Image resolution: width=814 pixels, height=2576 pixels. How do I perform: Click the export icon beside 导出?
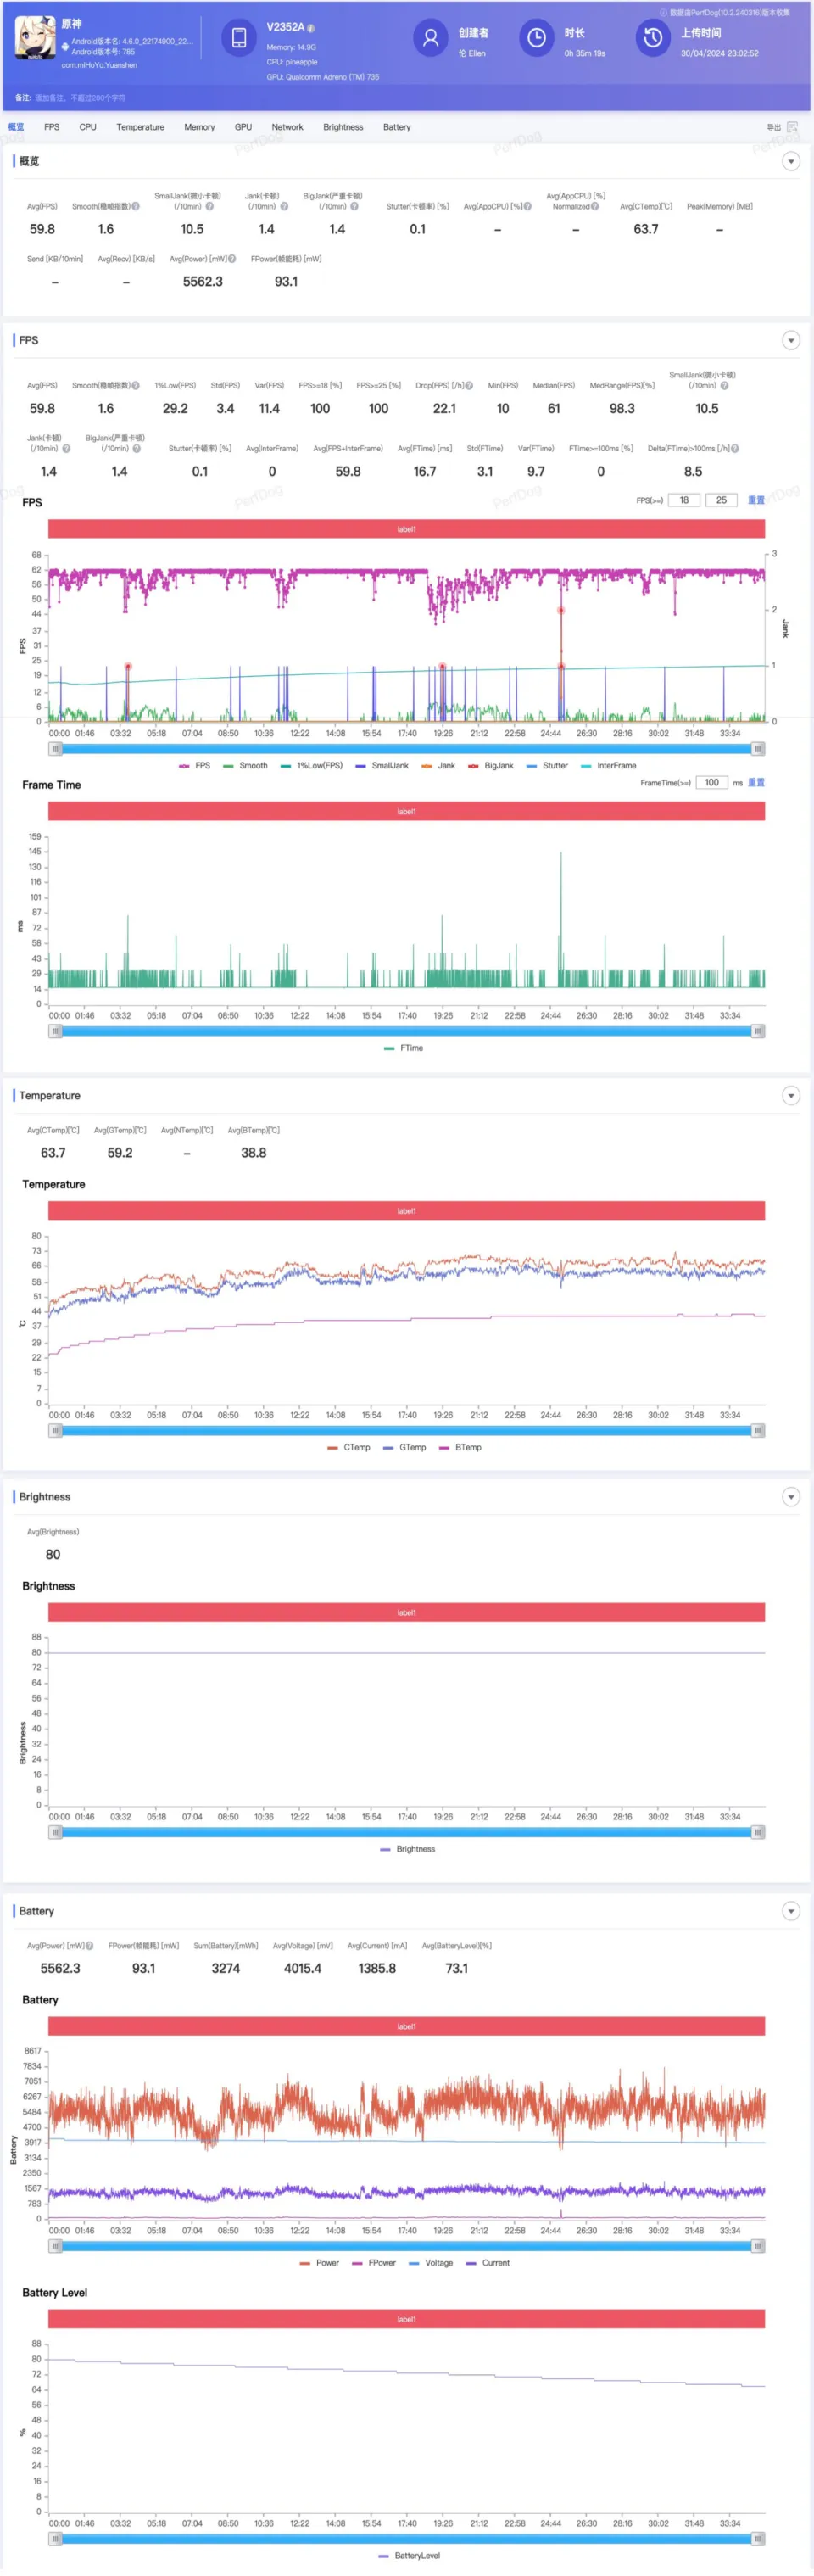tap(792, 127)
